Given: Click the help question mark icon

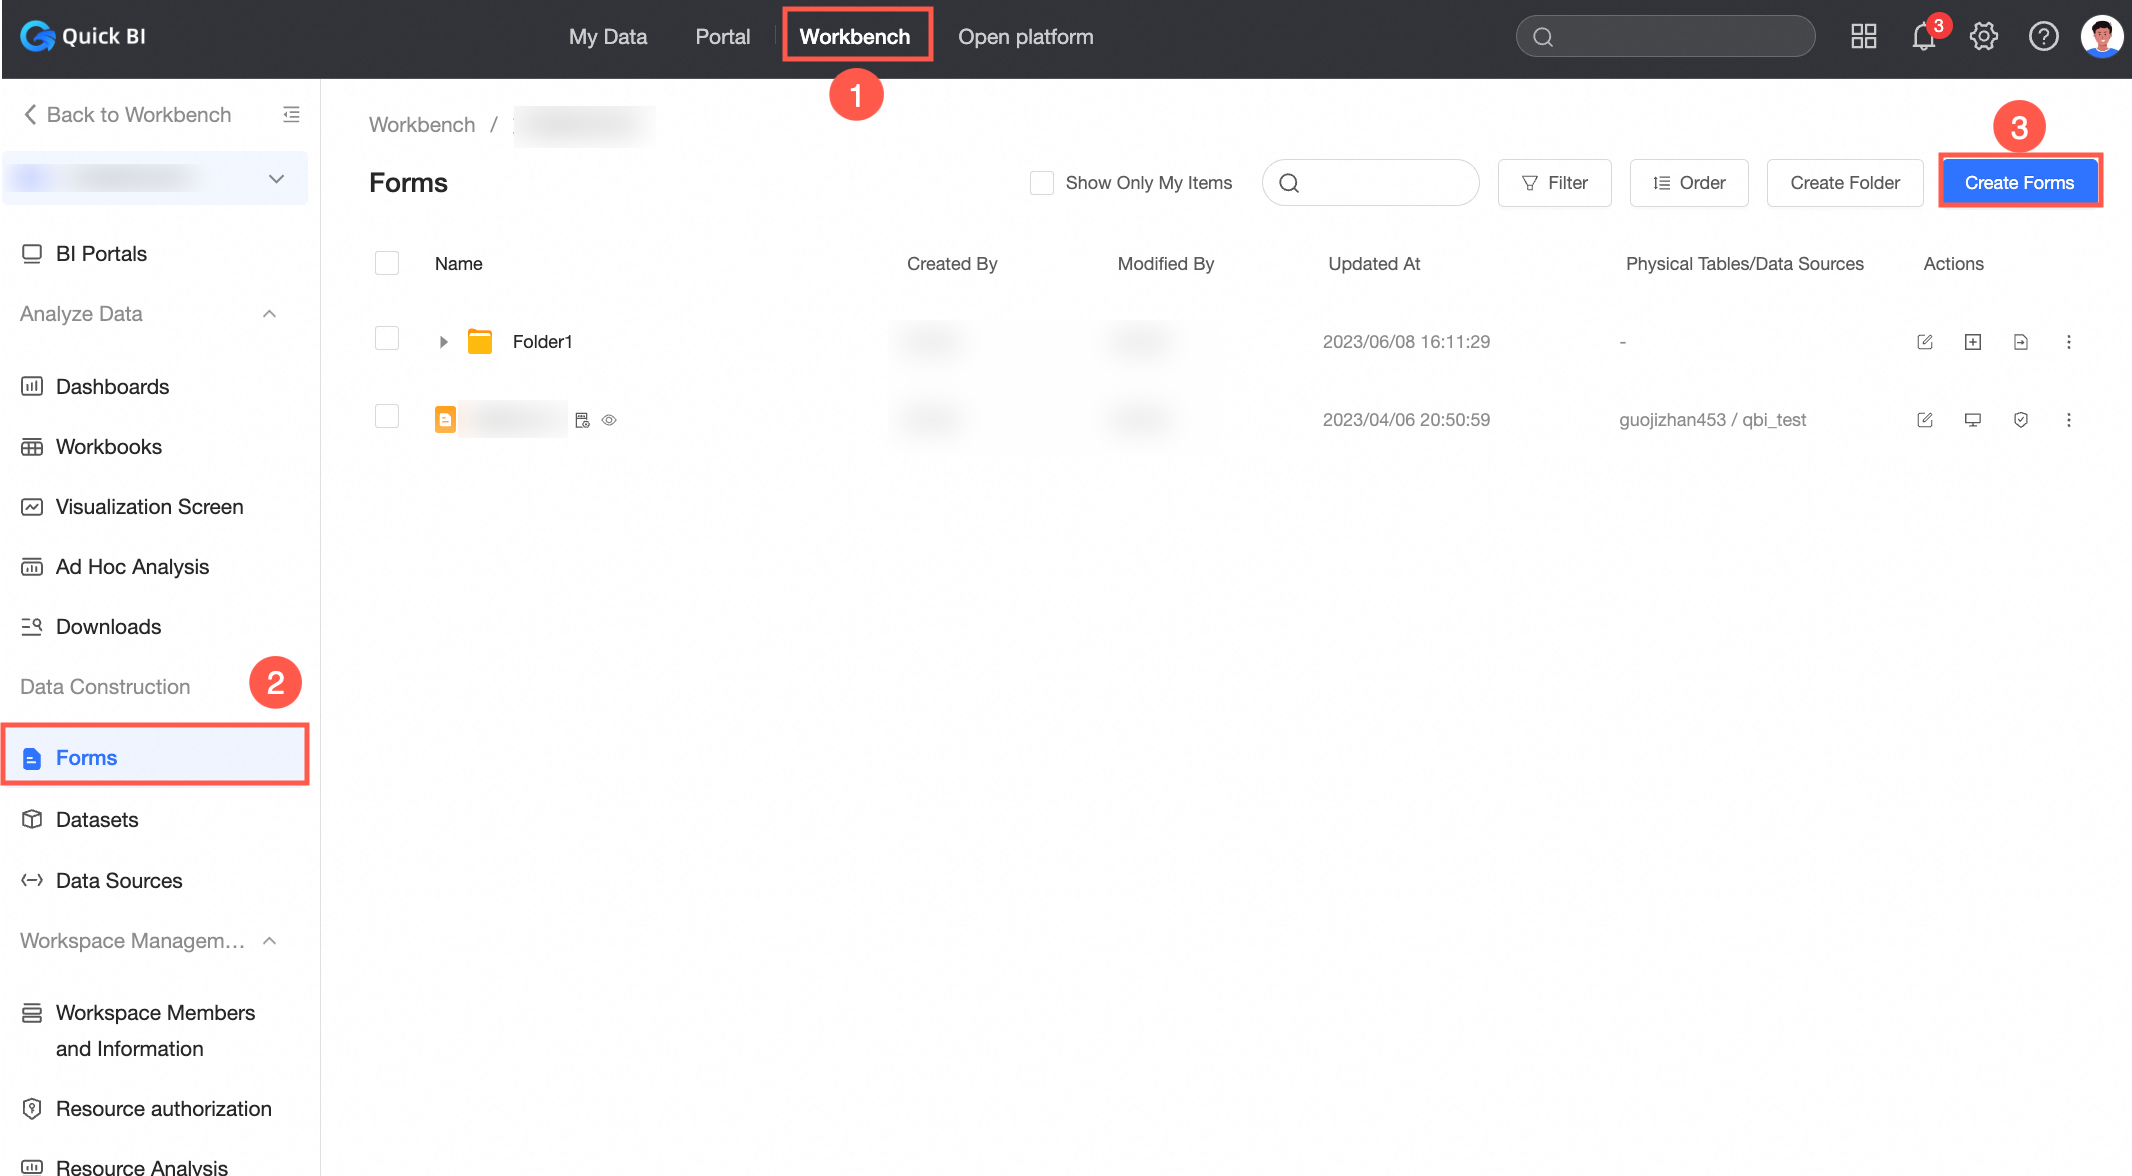Looking at the screenshot, I should coord(2043,37).
